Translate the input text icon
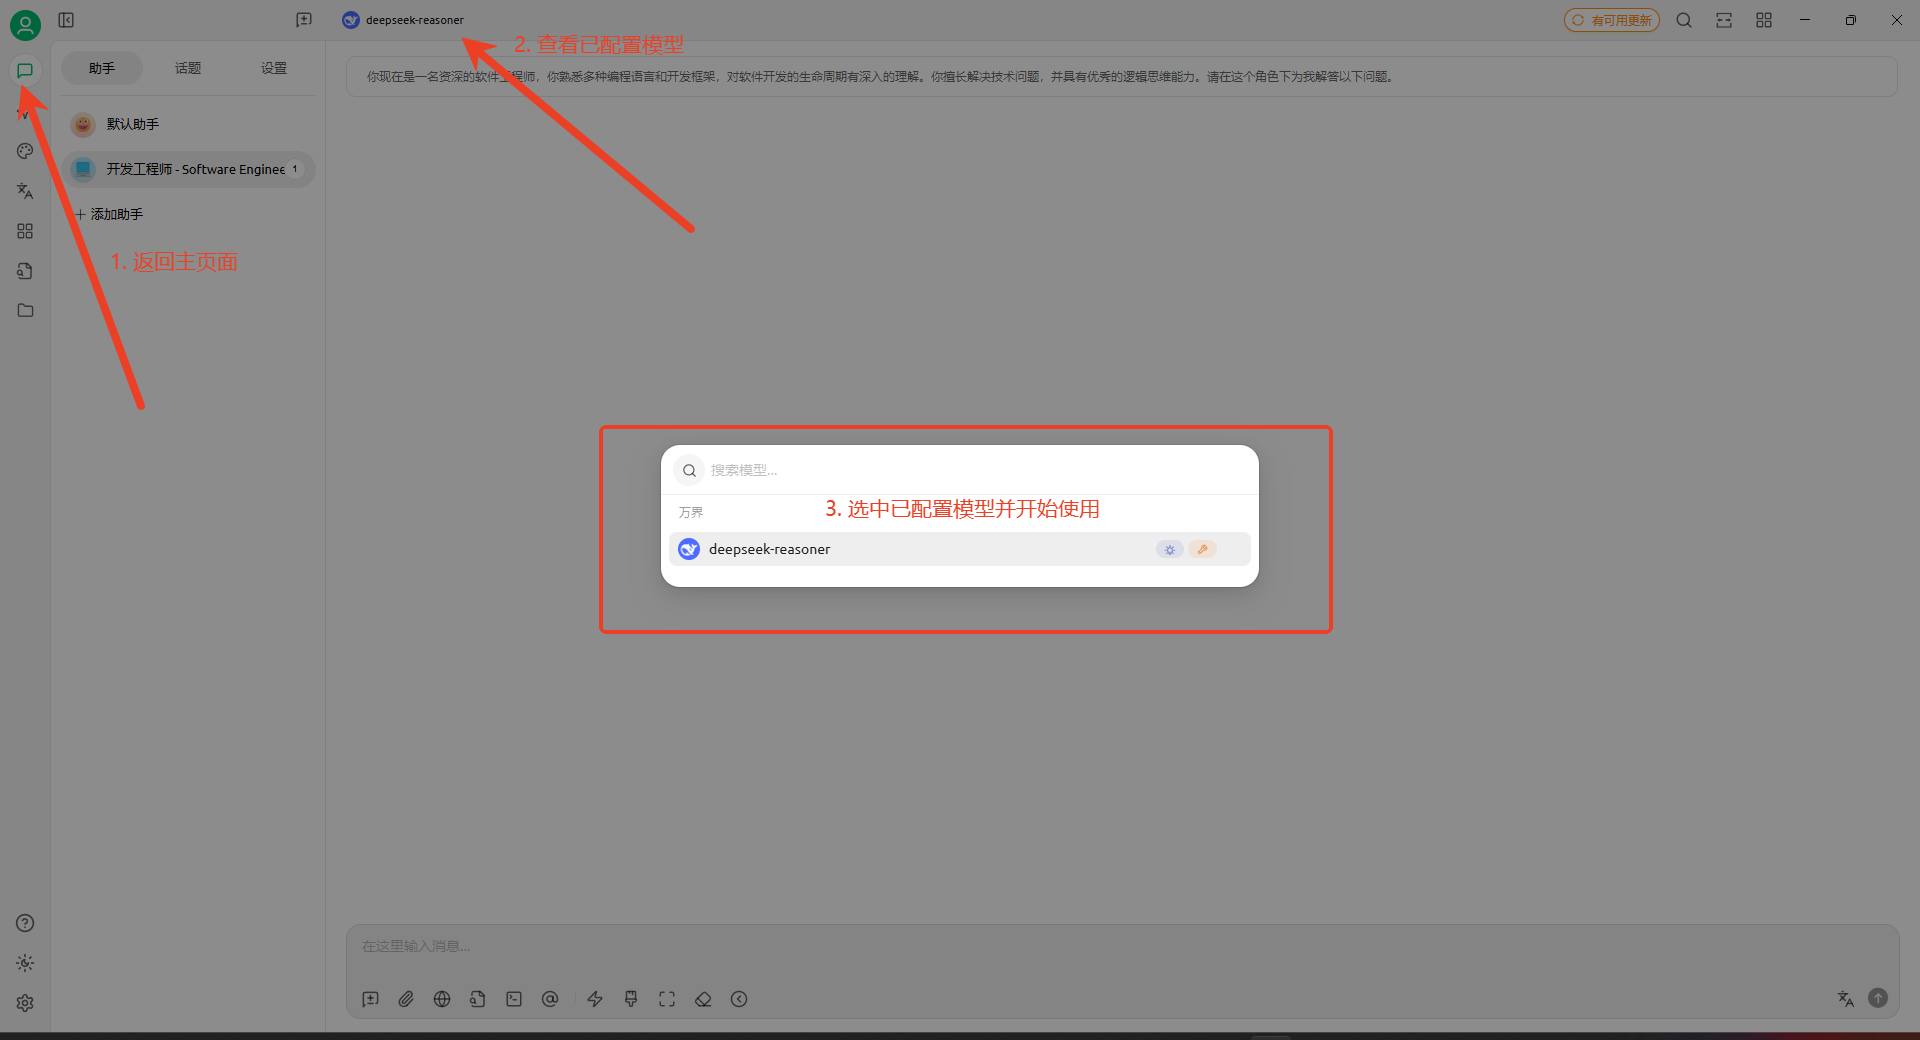The width and height of the screenshot is (1920, 1040). 1846,998
